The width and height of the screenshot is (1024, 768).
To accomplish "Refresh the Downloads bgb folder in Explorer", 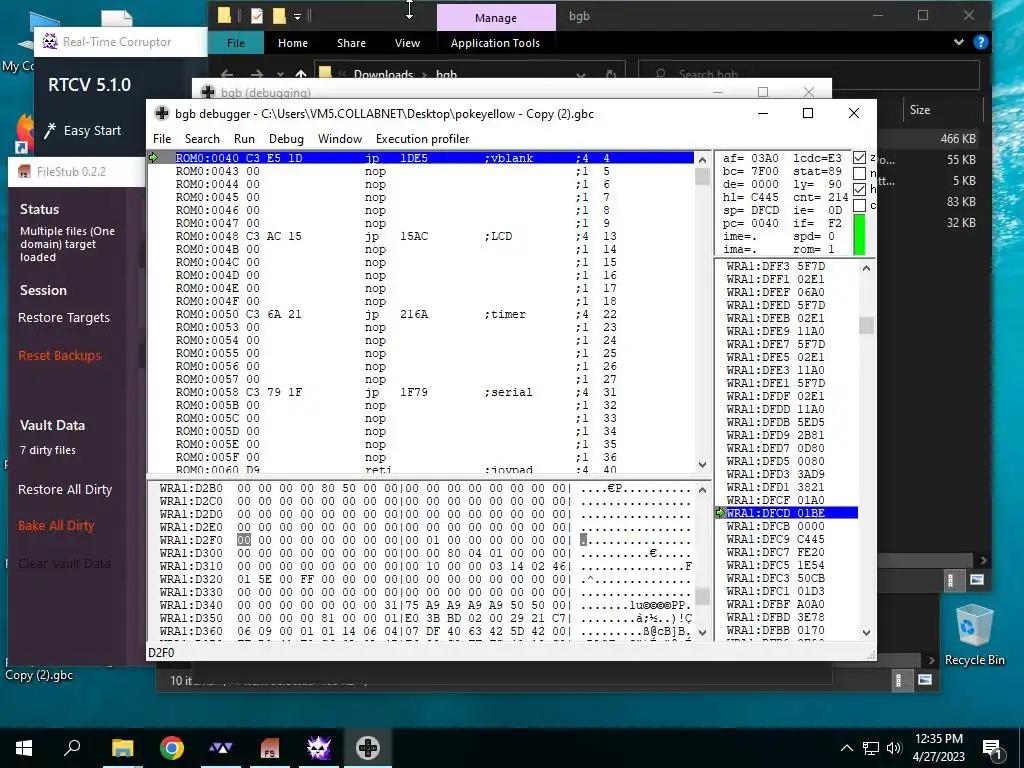I will click(x=611, y=74).
